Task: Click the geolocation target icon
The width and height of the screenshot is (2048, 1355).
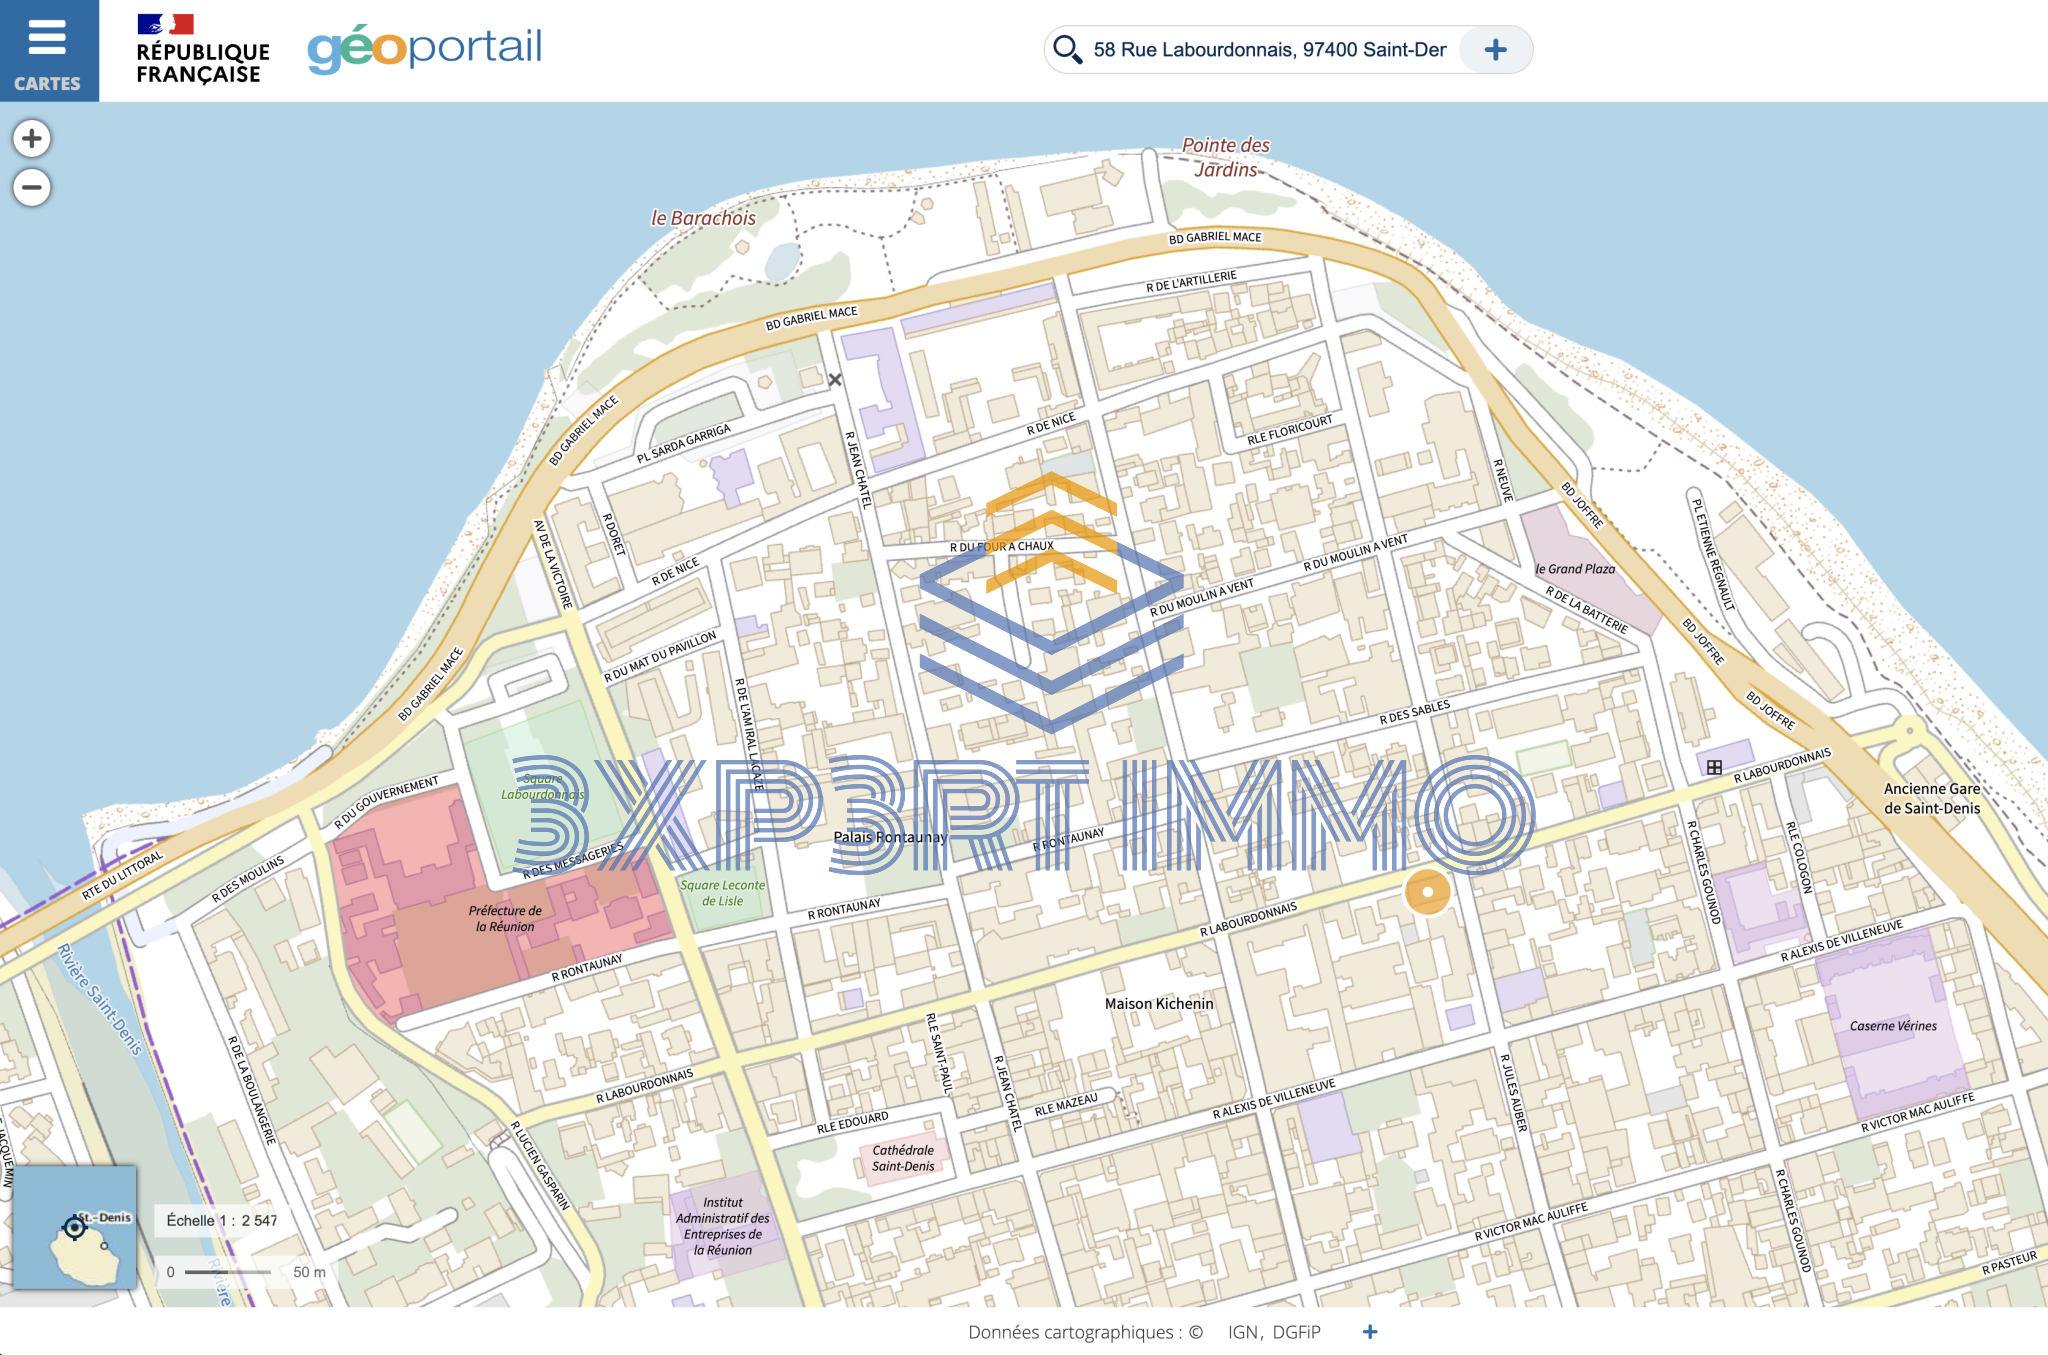Action: pos(74,1227)
